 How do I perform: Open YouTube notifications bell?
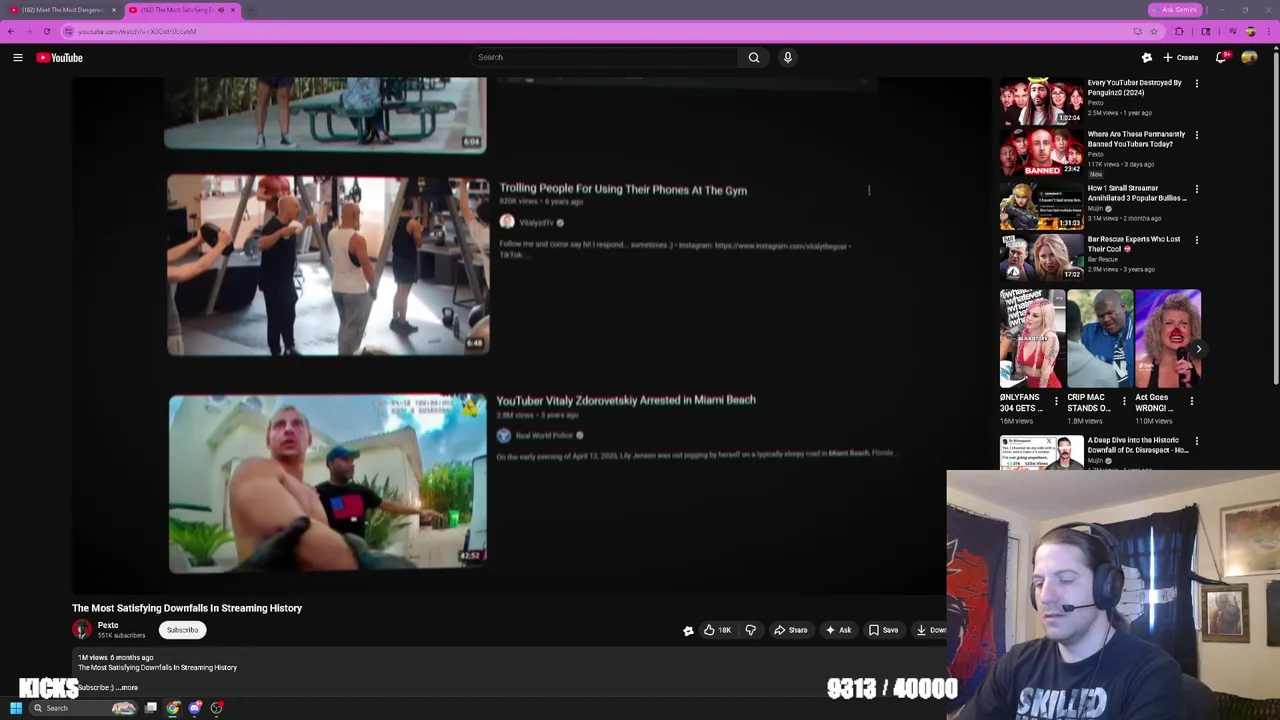(x=1221, y=58)
